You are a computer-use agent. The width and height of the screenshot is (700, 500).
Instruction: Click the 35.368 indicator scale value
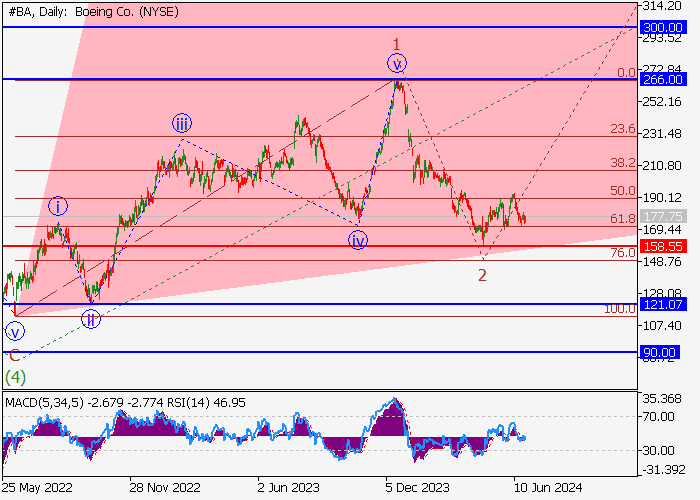662,399
